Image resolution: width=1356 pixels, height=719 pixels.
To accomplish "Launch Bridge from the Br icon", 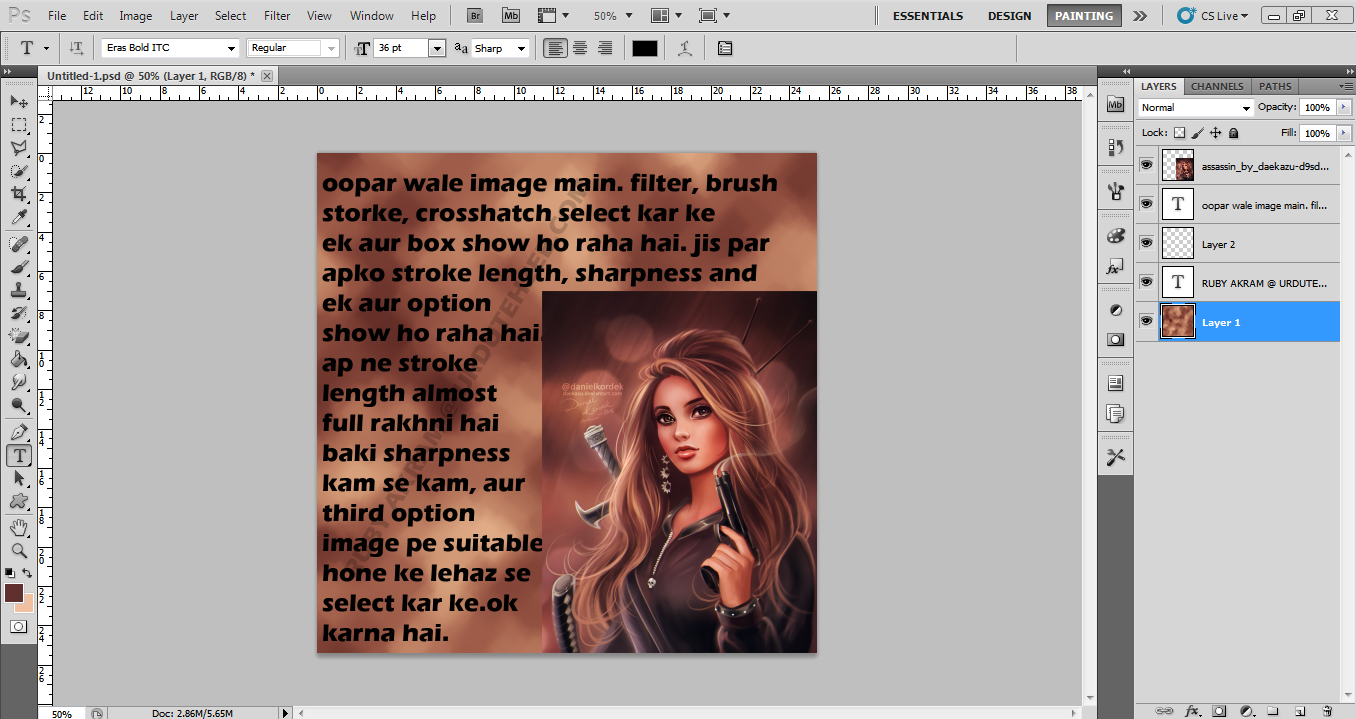I will 477,16.
